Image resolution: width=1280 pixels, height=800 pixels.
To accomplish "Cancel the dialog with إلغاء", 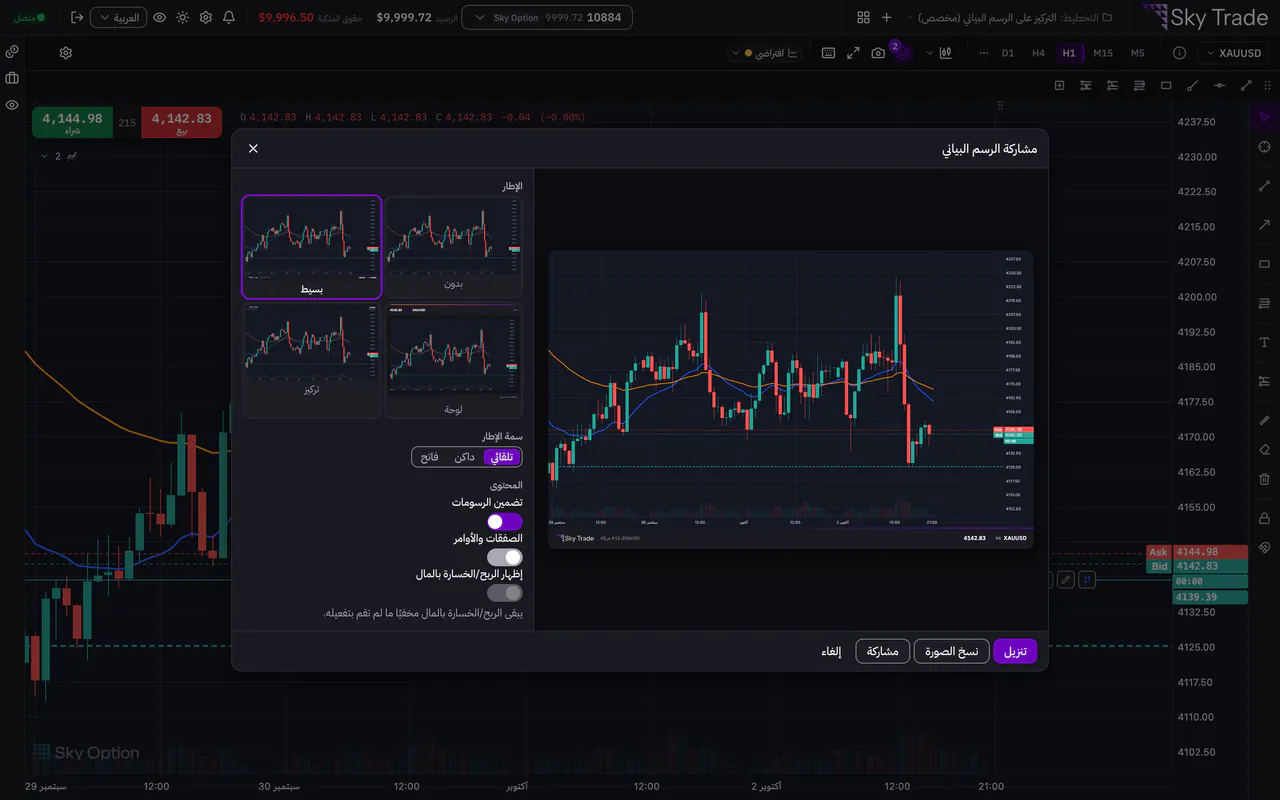I will point(831,651).
